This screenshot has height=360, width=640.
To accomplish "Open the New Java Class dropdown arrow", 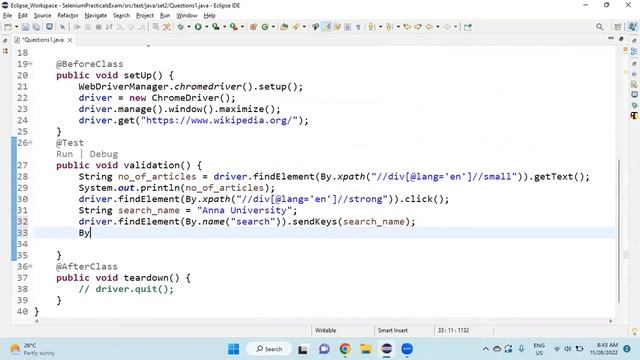I will 273,27.
